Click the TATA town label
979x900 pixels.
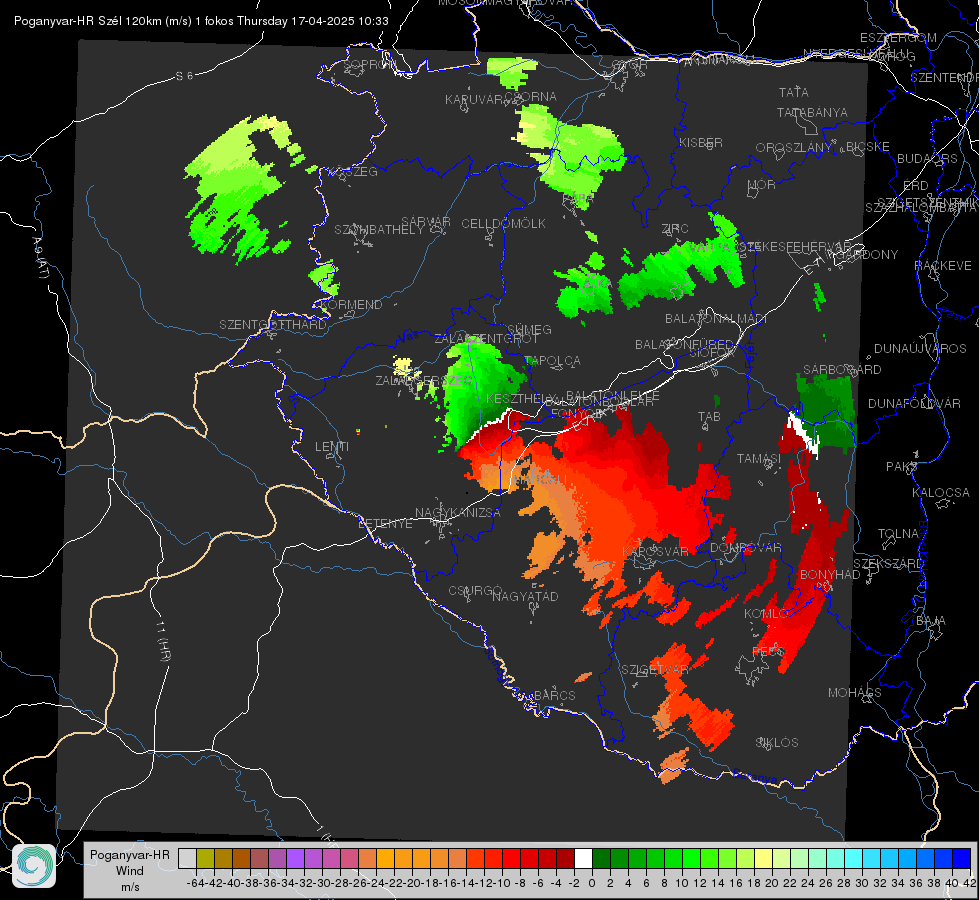click(794, 92)
